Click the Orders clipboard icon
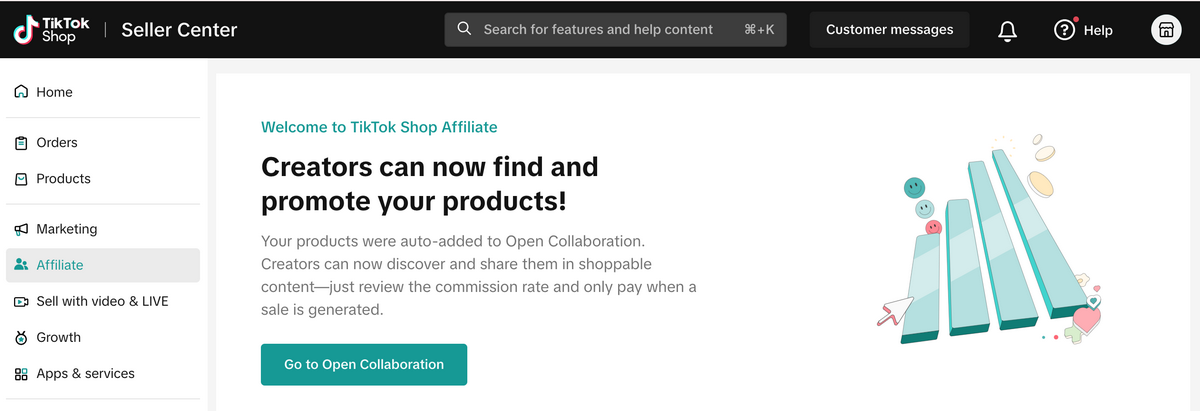Screen dimensions: 1200x411 [21, 143]
